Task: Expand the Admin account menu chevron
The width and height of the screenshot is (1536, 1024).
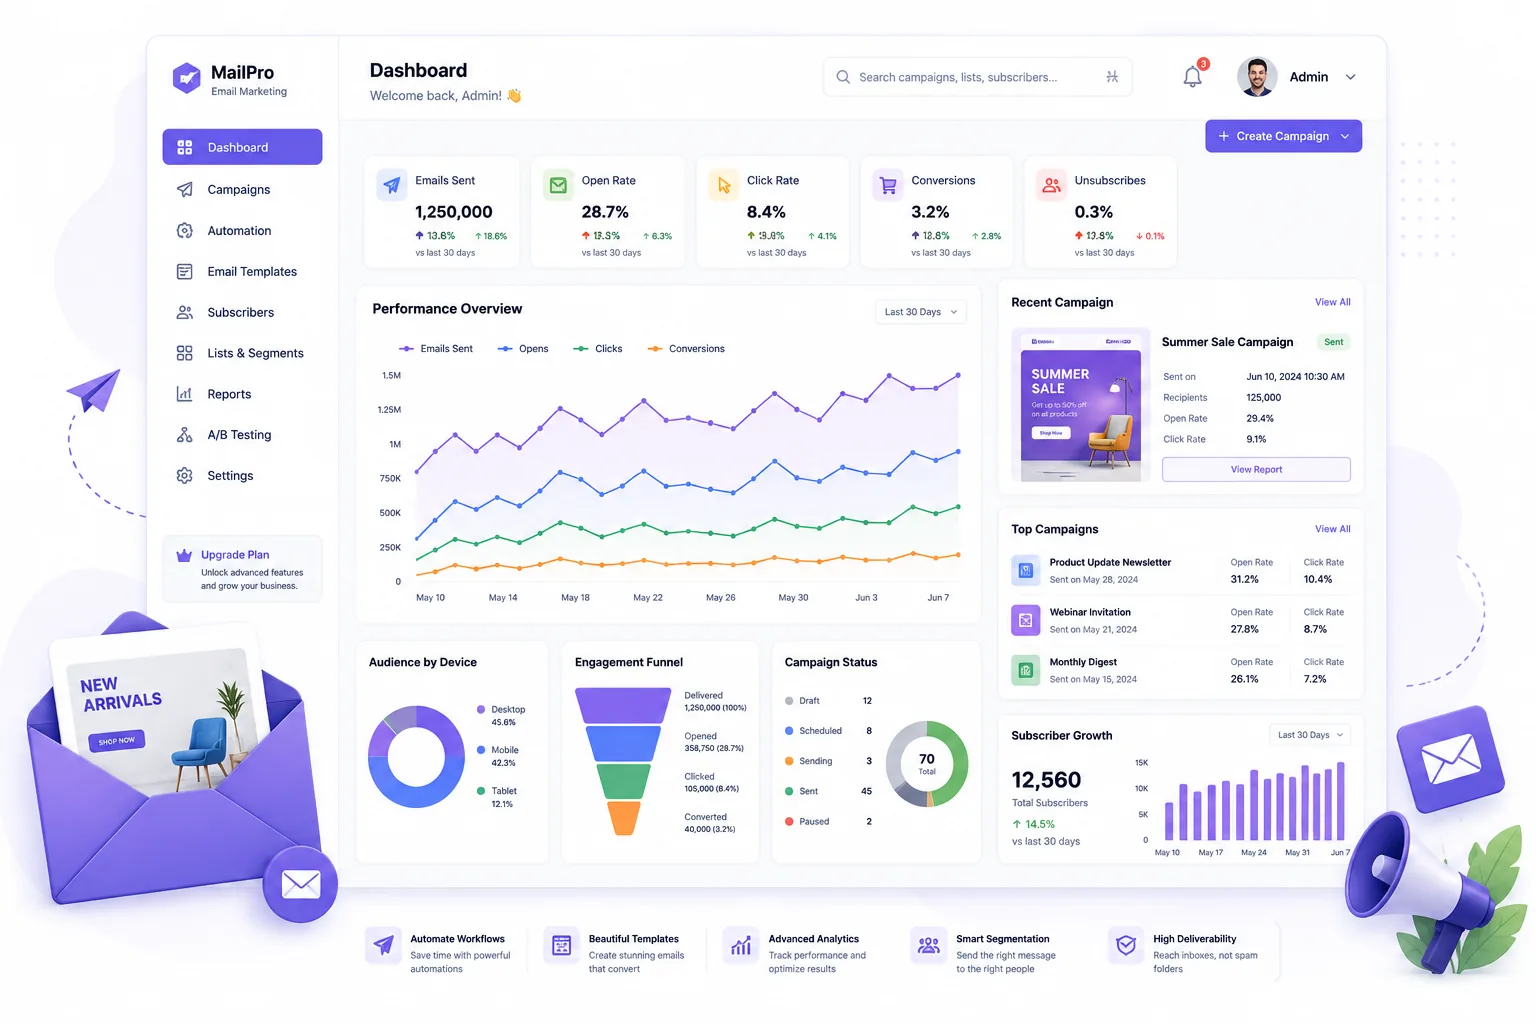Action: pos(1350,77)
